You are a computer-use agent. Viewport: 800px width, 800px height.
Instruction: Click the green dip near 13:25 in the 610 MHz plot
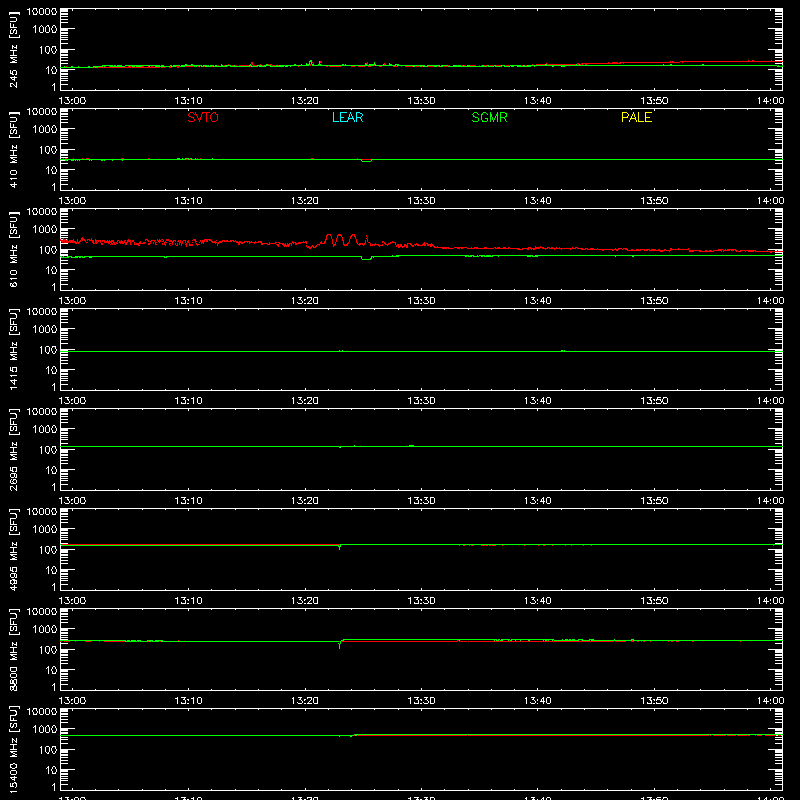(x=366, y=258)
